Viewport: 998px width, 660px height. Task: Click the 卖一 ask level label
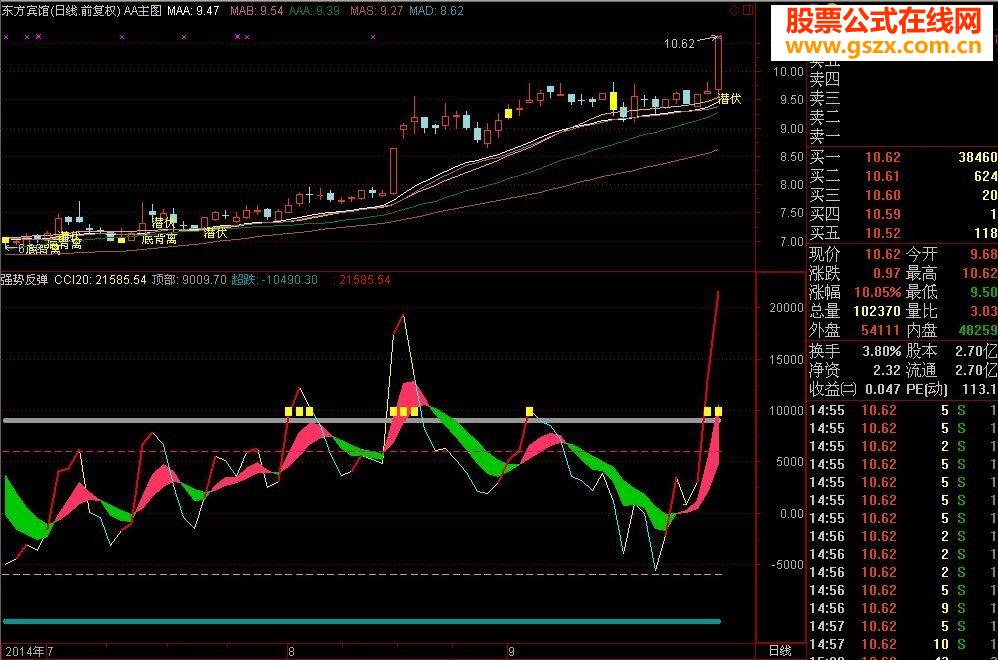pyautogui.click(x=824, y=136)
